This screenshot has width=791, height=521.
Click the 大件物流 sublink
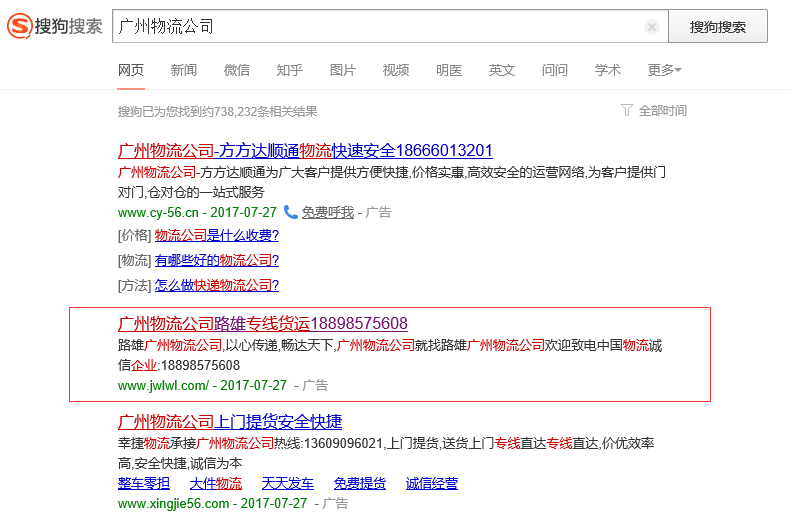216,483
